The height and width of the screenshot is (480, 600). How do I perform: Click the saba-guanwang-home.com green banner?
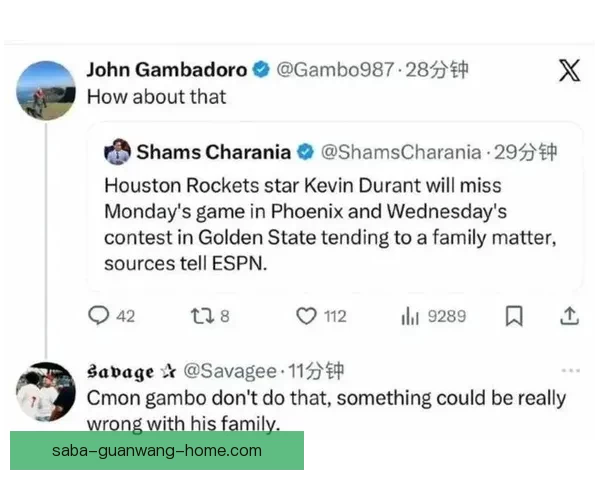(157, 451)
